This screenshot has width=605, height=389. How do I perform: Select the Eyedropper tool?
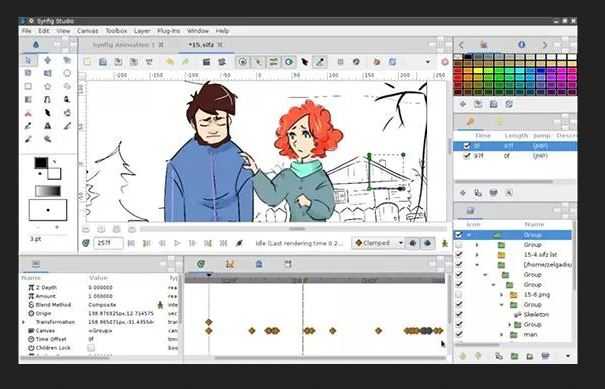28,126
